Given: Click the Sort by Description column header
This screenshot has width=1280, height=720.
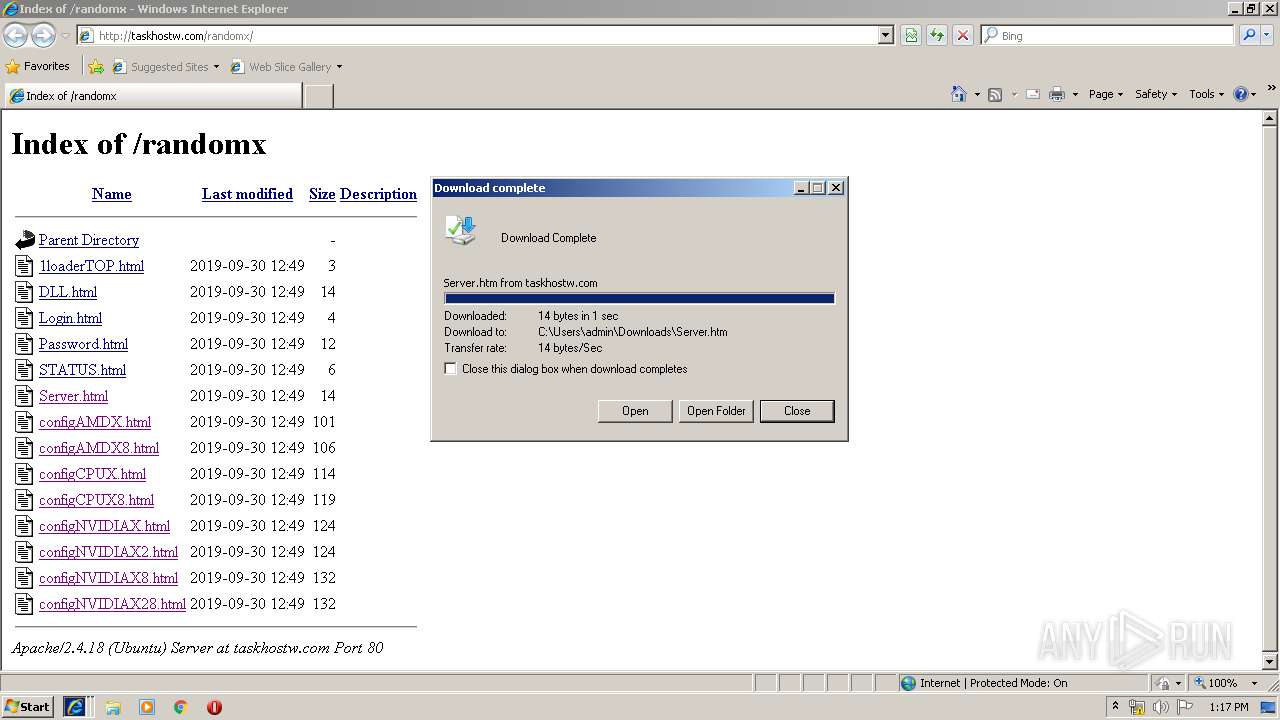Looking at the screenshot, I should pos(378,194).
